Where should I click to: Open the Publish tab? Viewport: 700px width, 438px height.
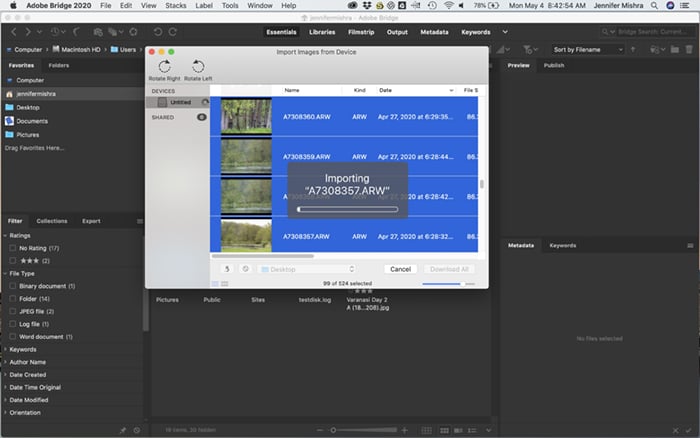pos(554,65)
